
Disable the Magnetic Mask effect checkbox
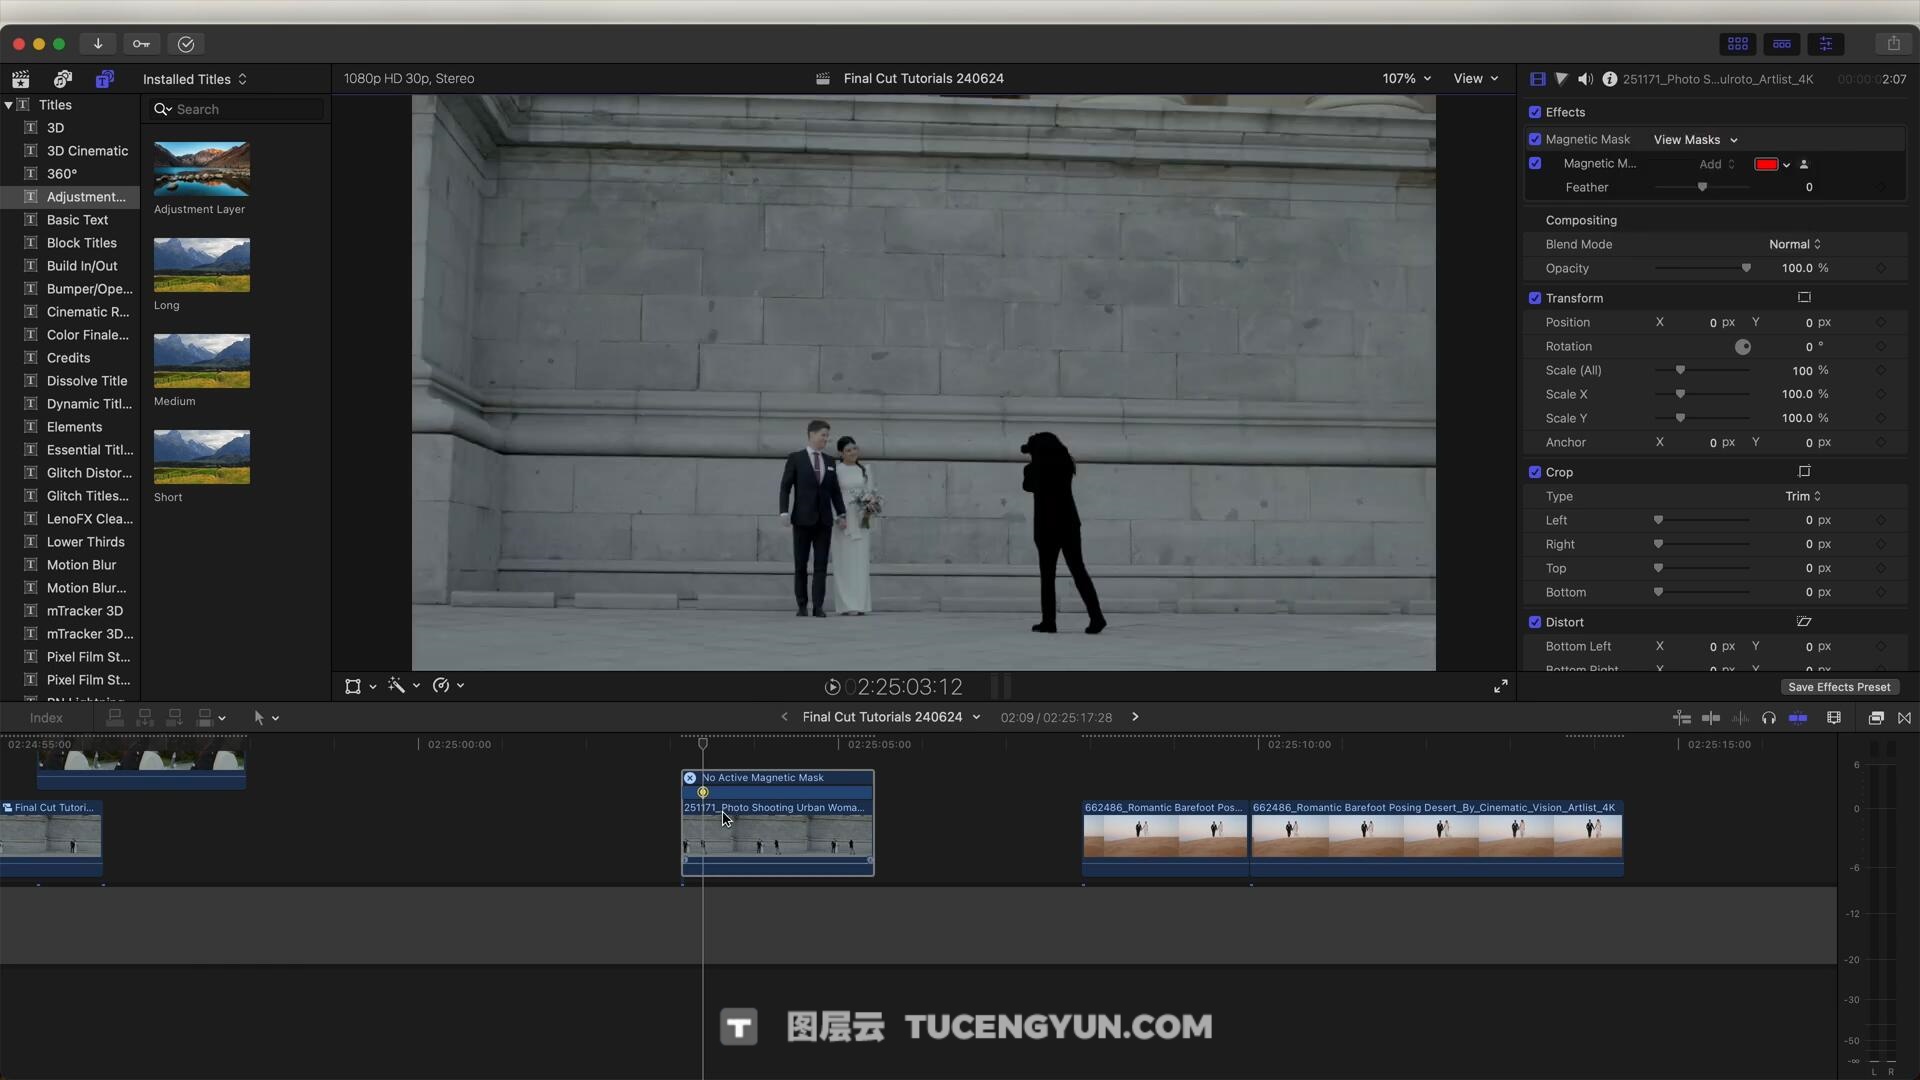pyautogui.click(x=1535, y=139)
